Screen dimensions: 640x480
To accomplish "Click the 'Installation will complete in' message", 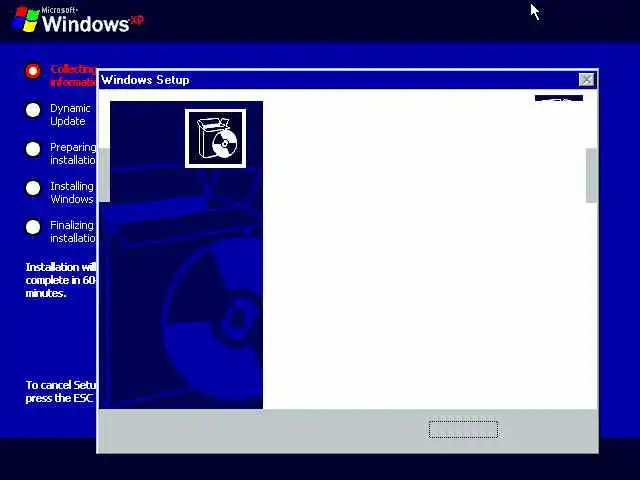I will click(61, 280).
